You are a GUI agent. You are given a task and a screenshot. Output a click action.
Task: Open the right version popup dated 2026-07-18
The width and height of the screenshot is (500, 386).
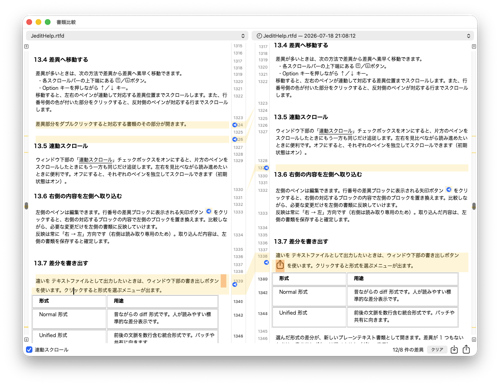coord(363,36)
